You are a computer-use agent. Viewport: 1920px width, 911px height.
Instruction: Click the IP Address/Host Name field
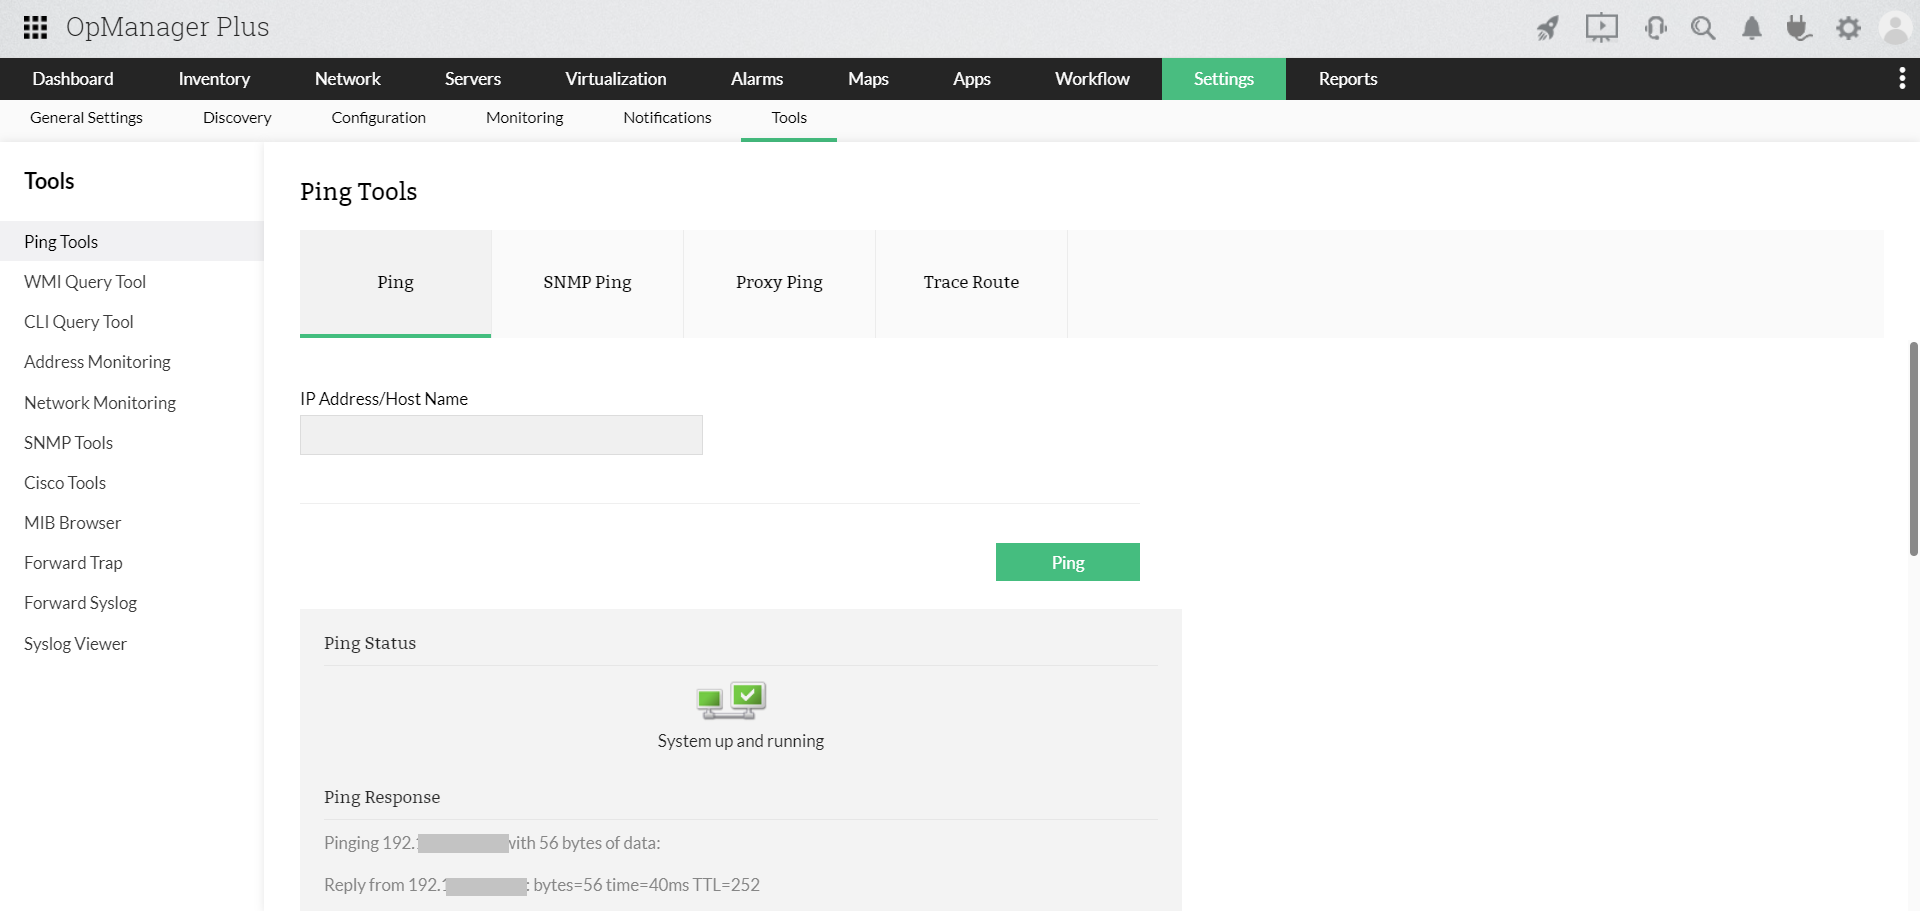pyautogui.click(x=500, y=435)
